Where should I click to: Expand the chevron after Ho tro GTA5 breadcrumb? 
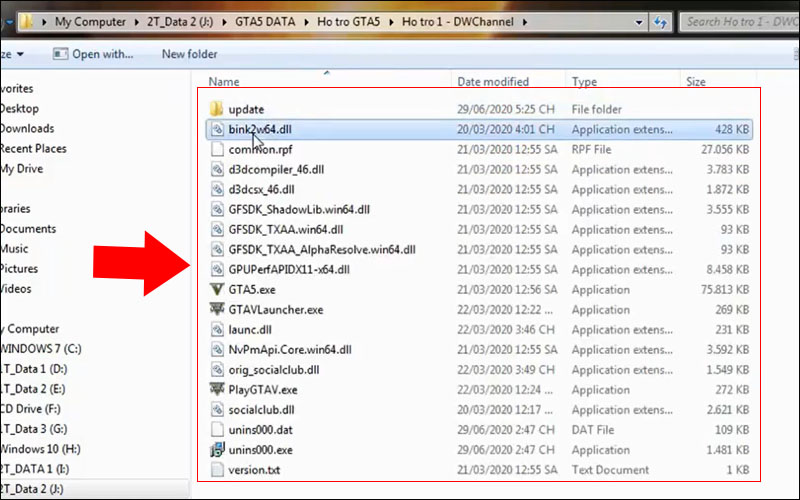pyautogui.click(x=391, y=22)
